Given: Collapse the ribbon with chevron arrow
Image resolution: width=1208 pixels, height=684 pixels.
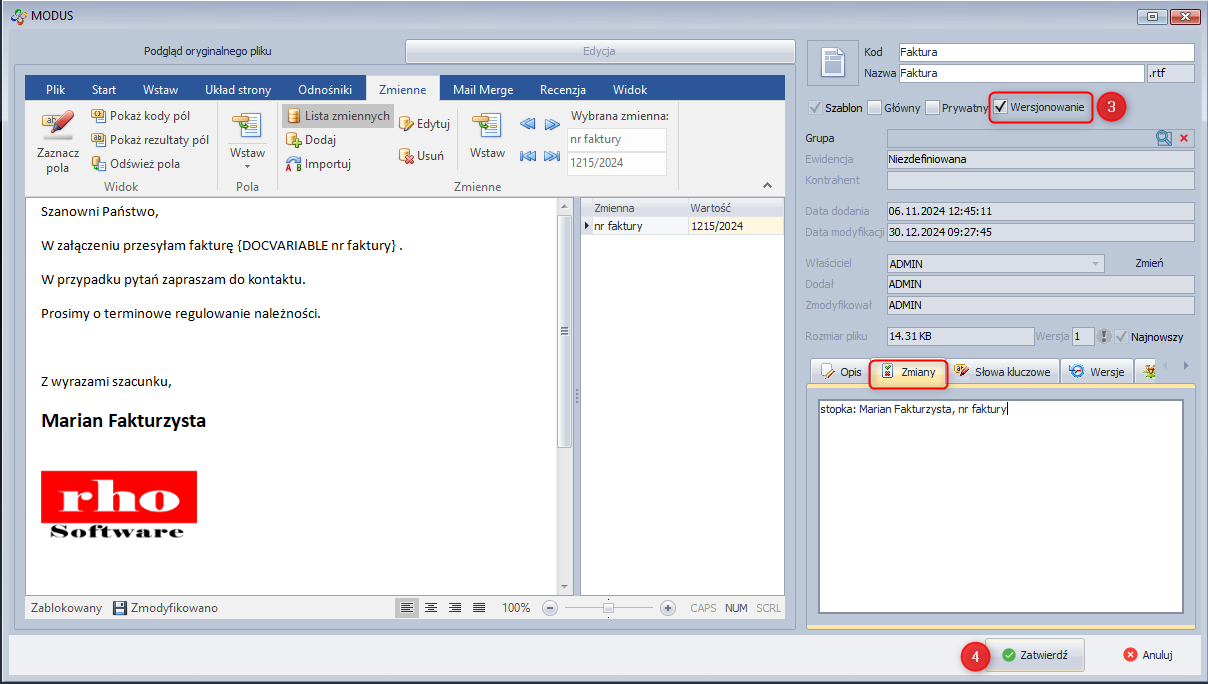Looking at the screenshot, I should coord(767,185).
